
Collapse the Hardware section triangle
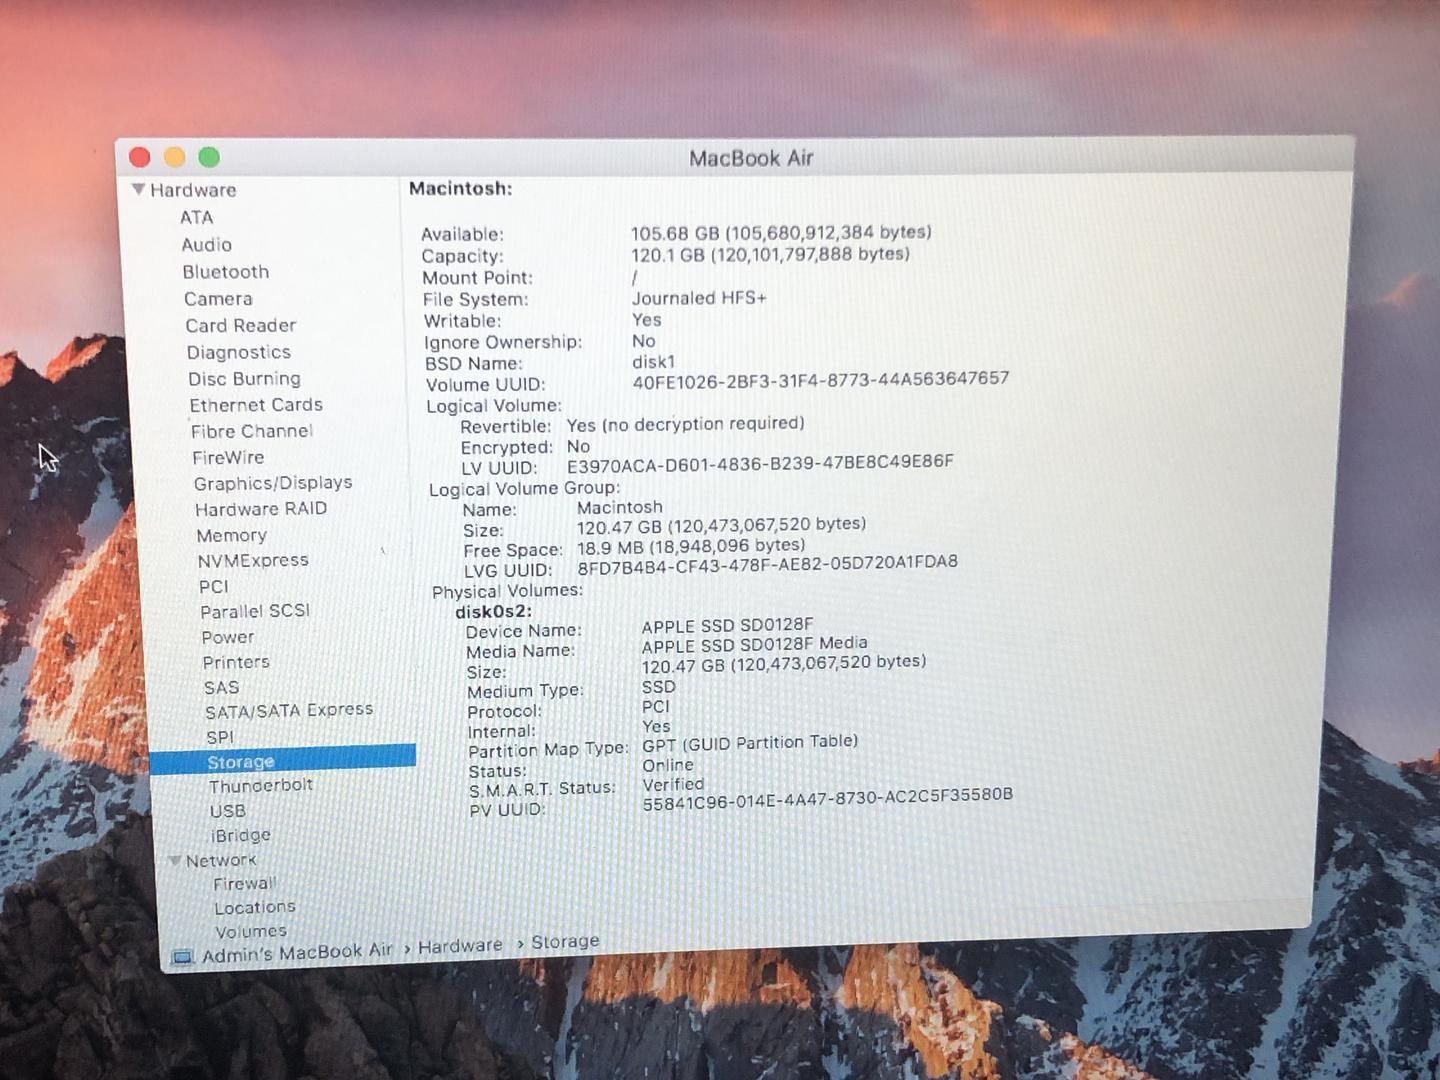point(138,189)
